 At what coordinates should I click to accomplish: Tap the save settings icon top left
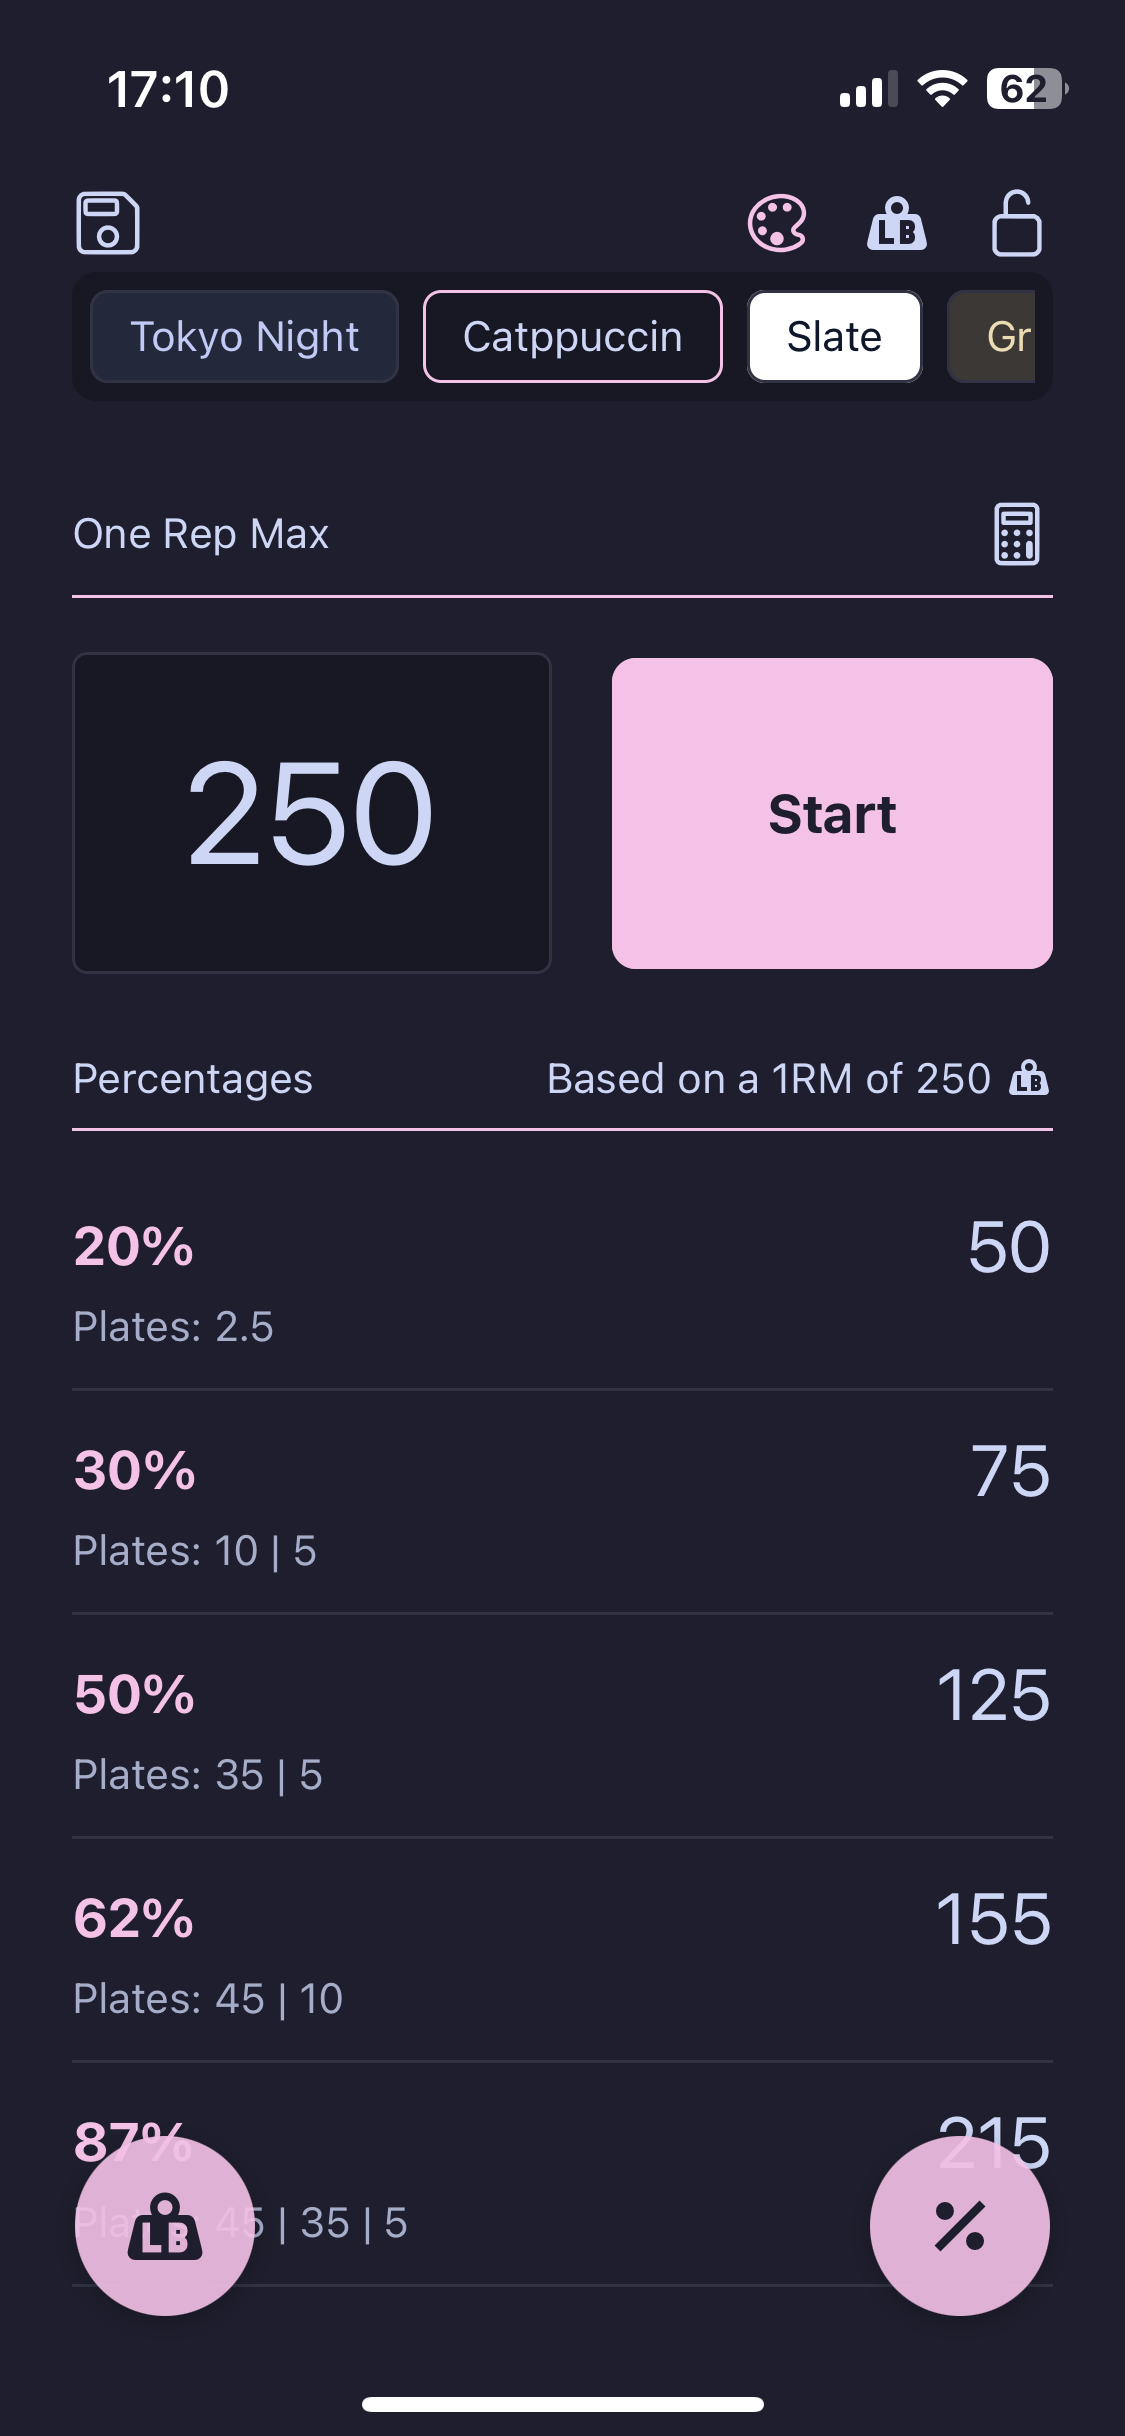(x=110, y=225)
